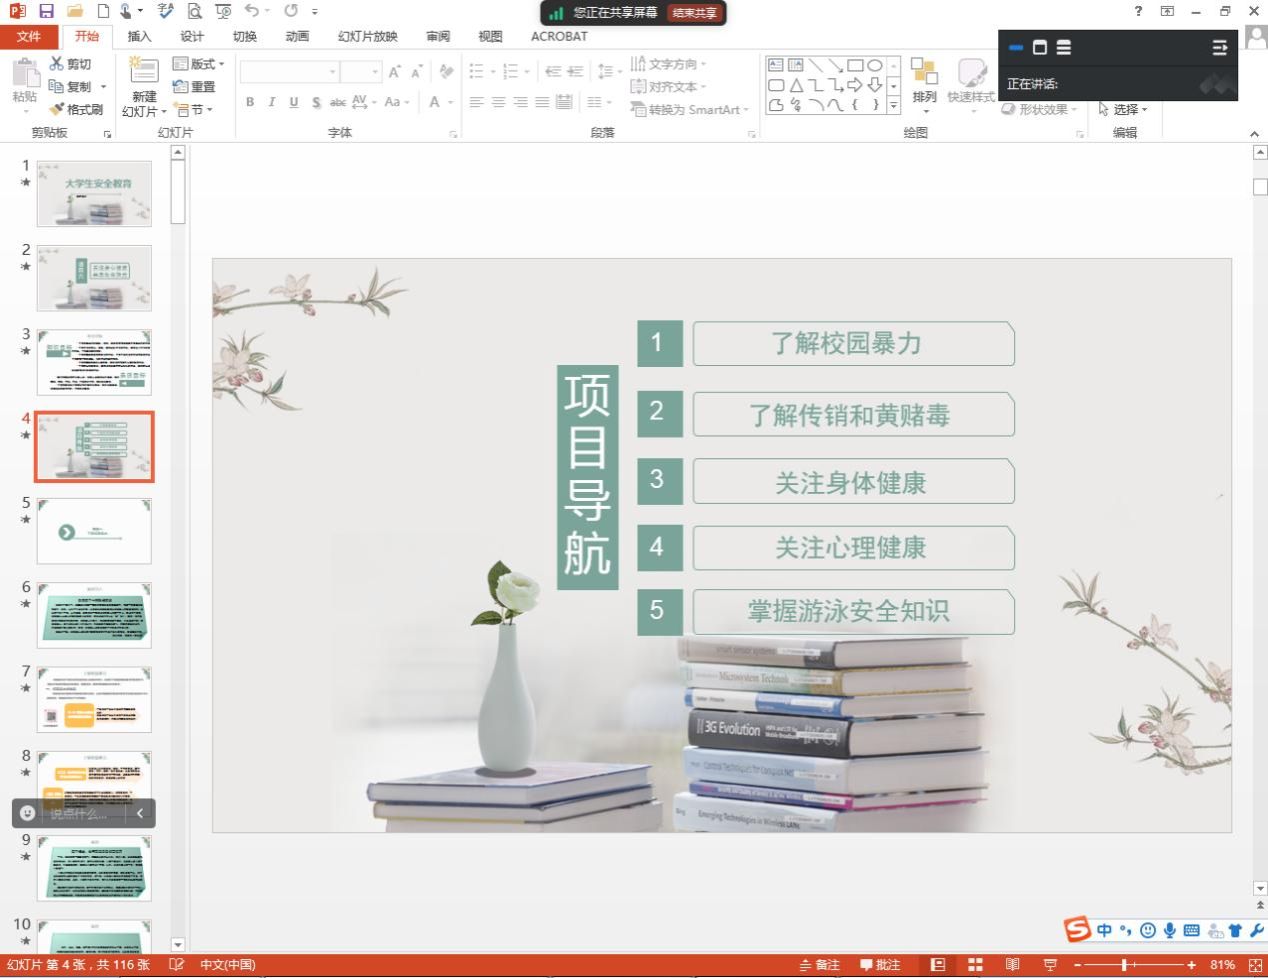Select the oval shape in shapes gallery
This screenshot has width=1268, height=978.
coord(875,65)
